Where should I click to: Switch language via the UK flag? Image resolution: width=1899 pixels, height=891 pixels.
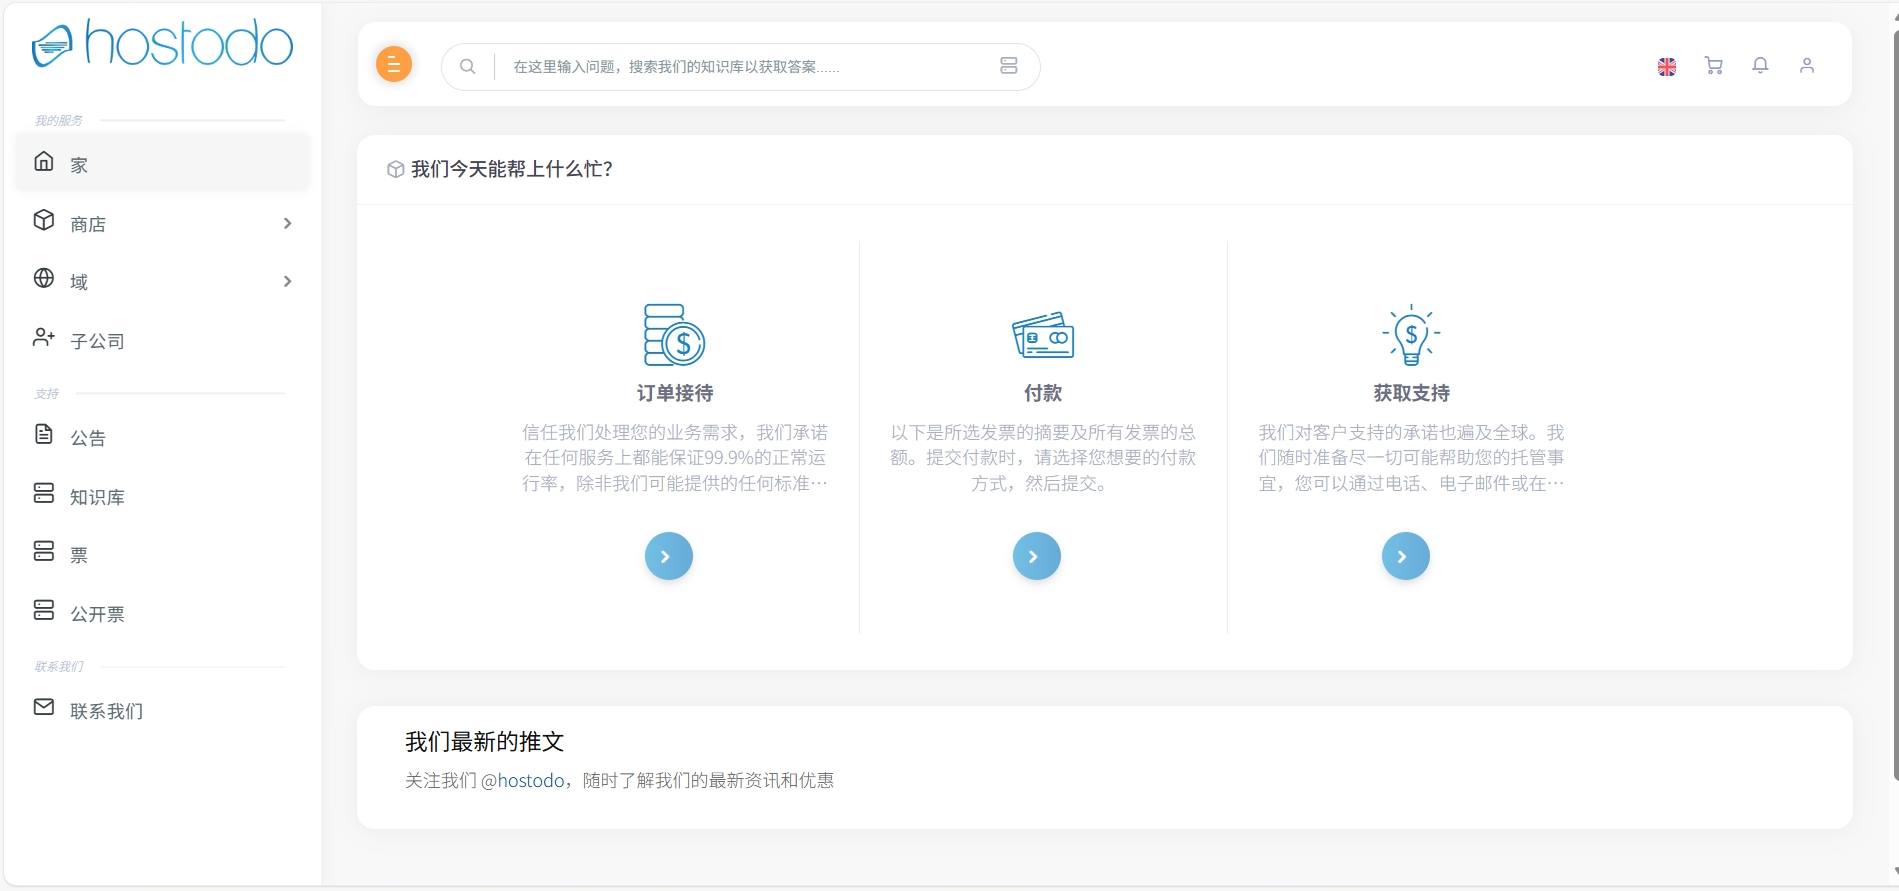(1666, 67)
